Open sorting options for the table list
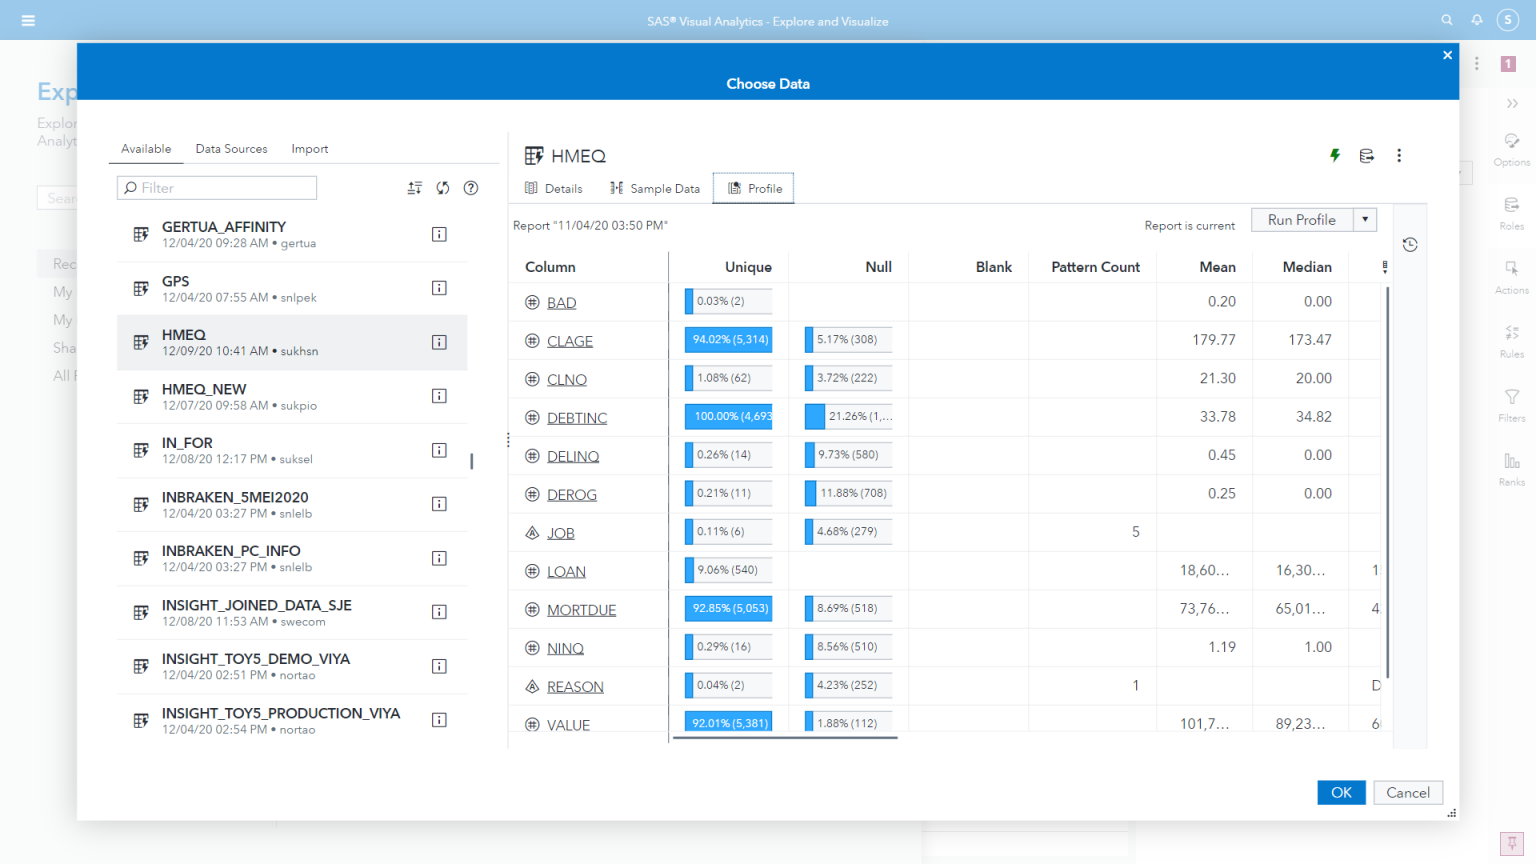Viewport: 1536px width, 864px height. pos(414,187)
